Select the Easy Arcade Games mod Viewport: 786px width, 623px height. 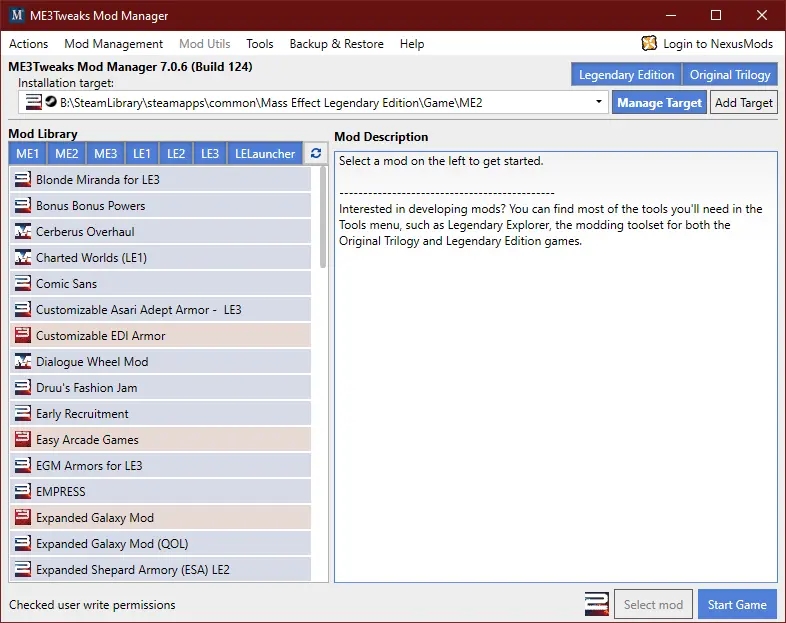tap(160, 440)
